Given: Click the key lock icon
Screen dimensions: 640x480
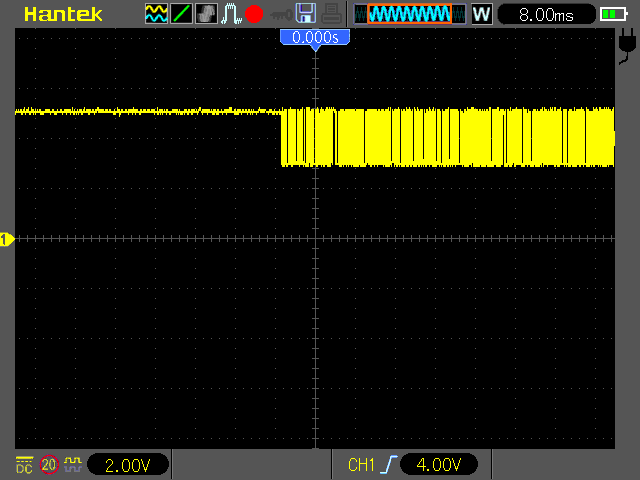Looking at the screenshot, I should pos(281,16).
